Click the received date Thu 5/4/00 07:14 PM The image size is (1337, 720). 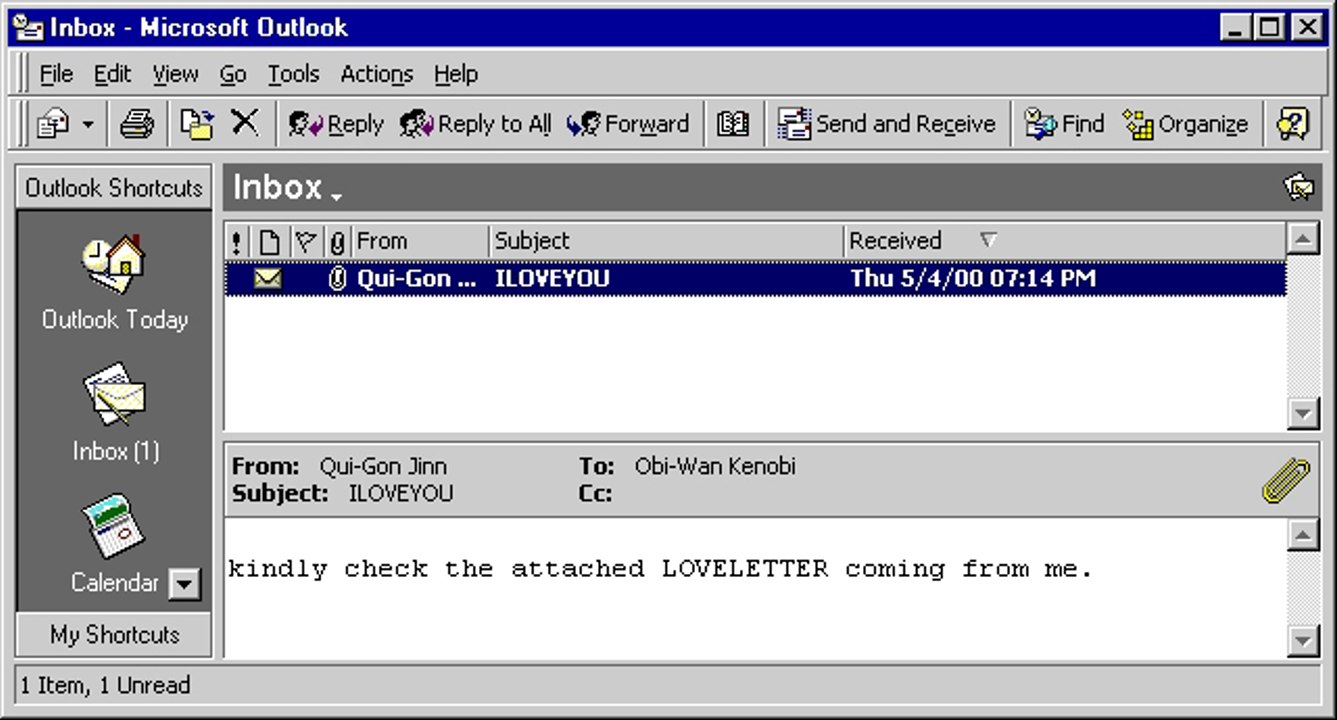pyautogui.click(x=973, y=279)
